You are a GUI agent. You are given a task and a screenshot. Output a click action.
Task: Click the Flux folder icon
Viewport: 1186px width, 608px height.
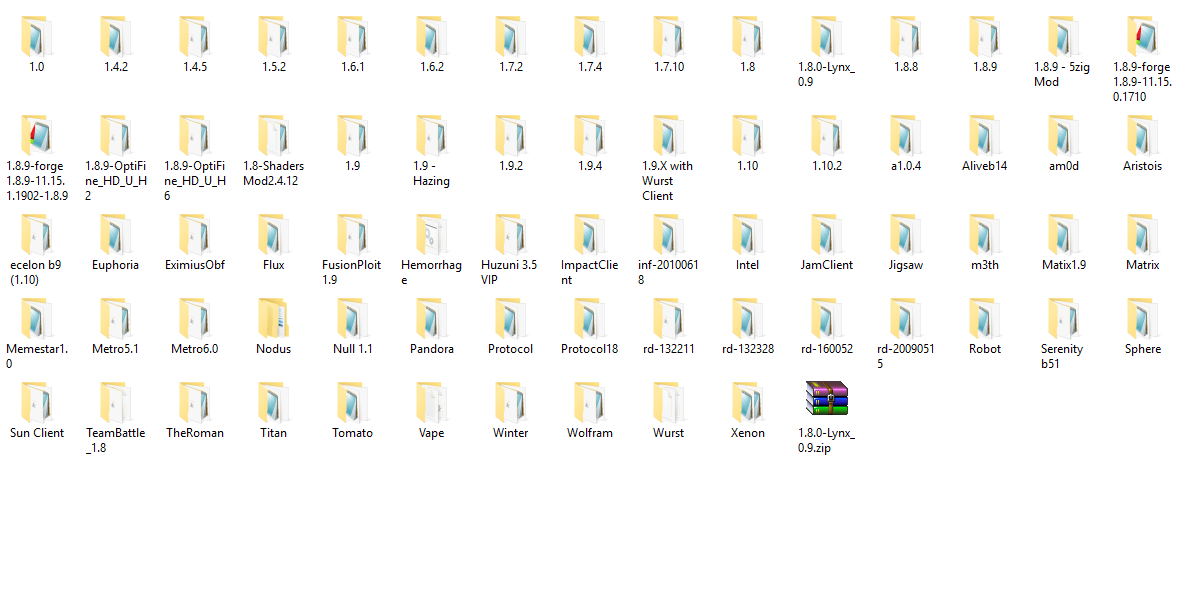274,234
